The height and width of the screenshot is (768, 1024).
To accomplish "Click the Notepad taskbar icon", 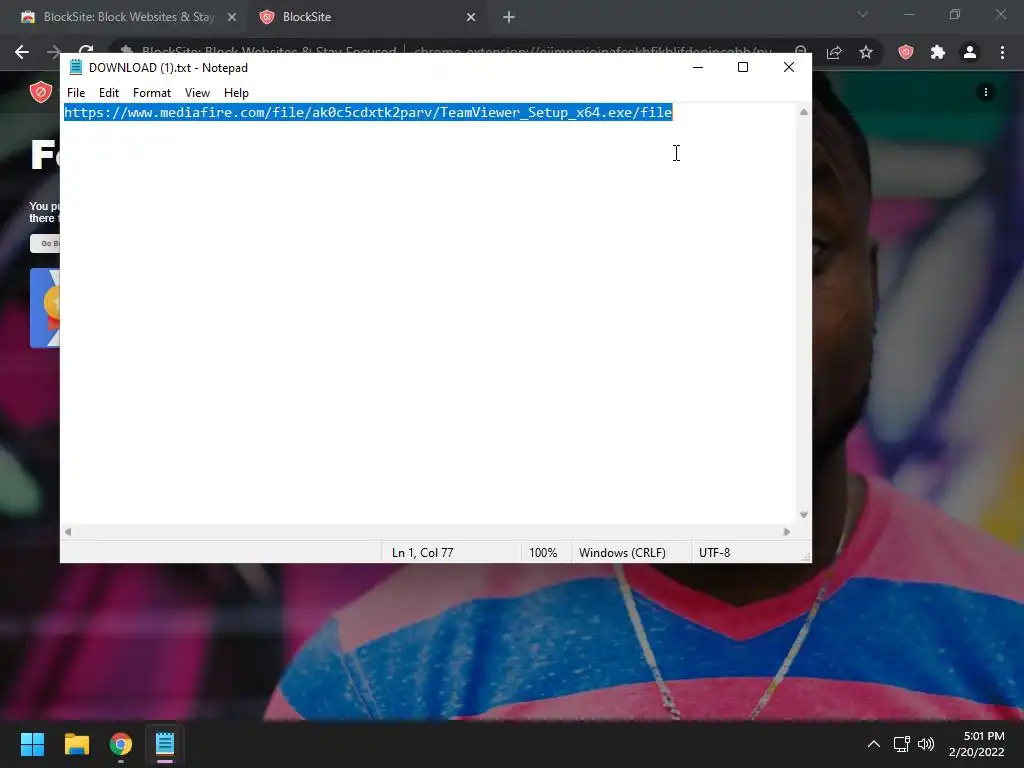I will [x=165, y=744].
